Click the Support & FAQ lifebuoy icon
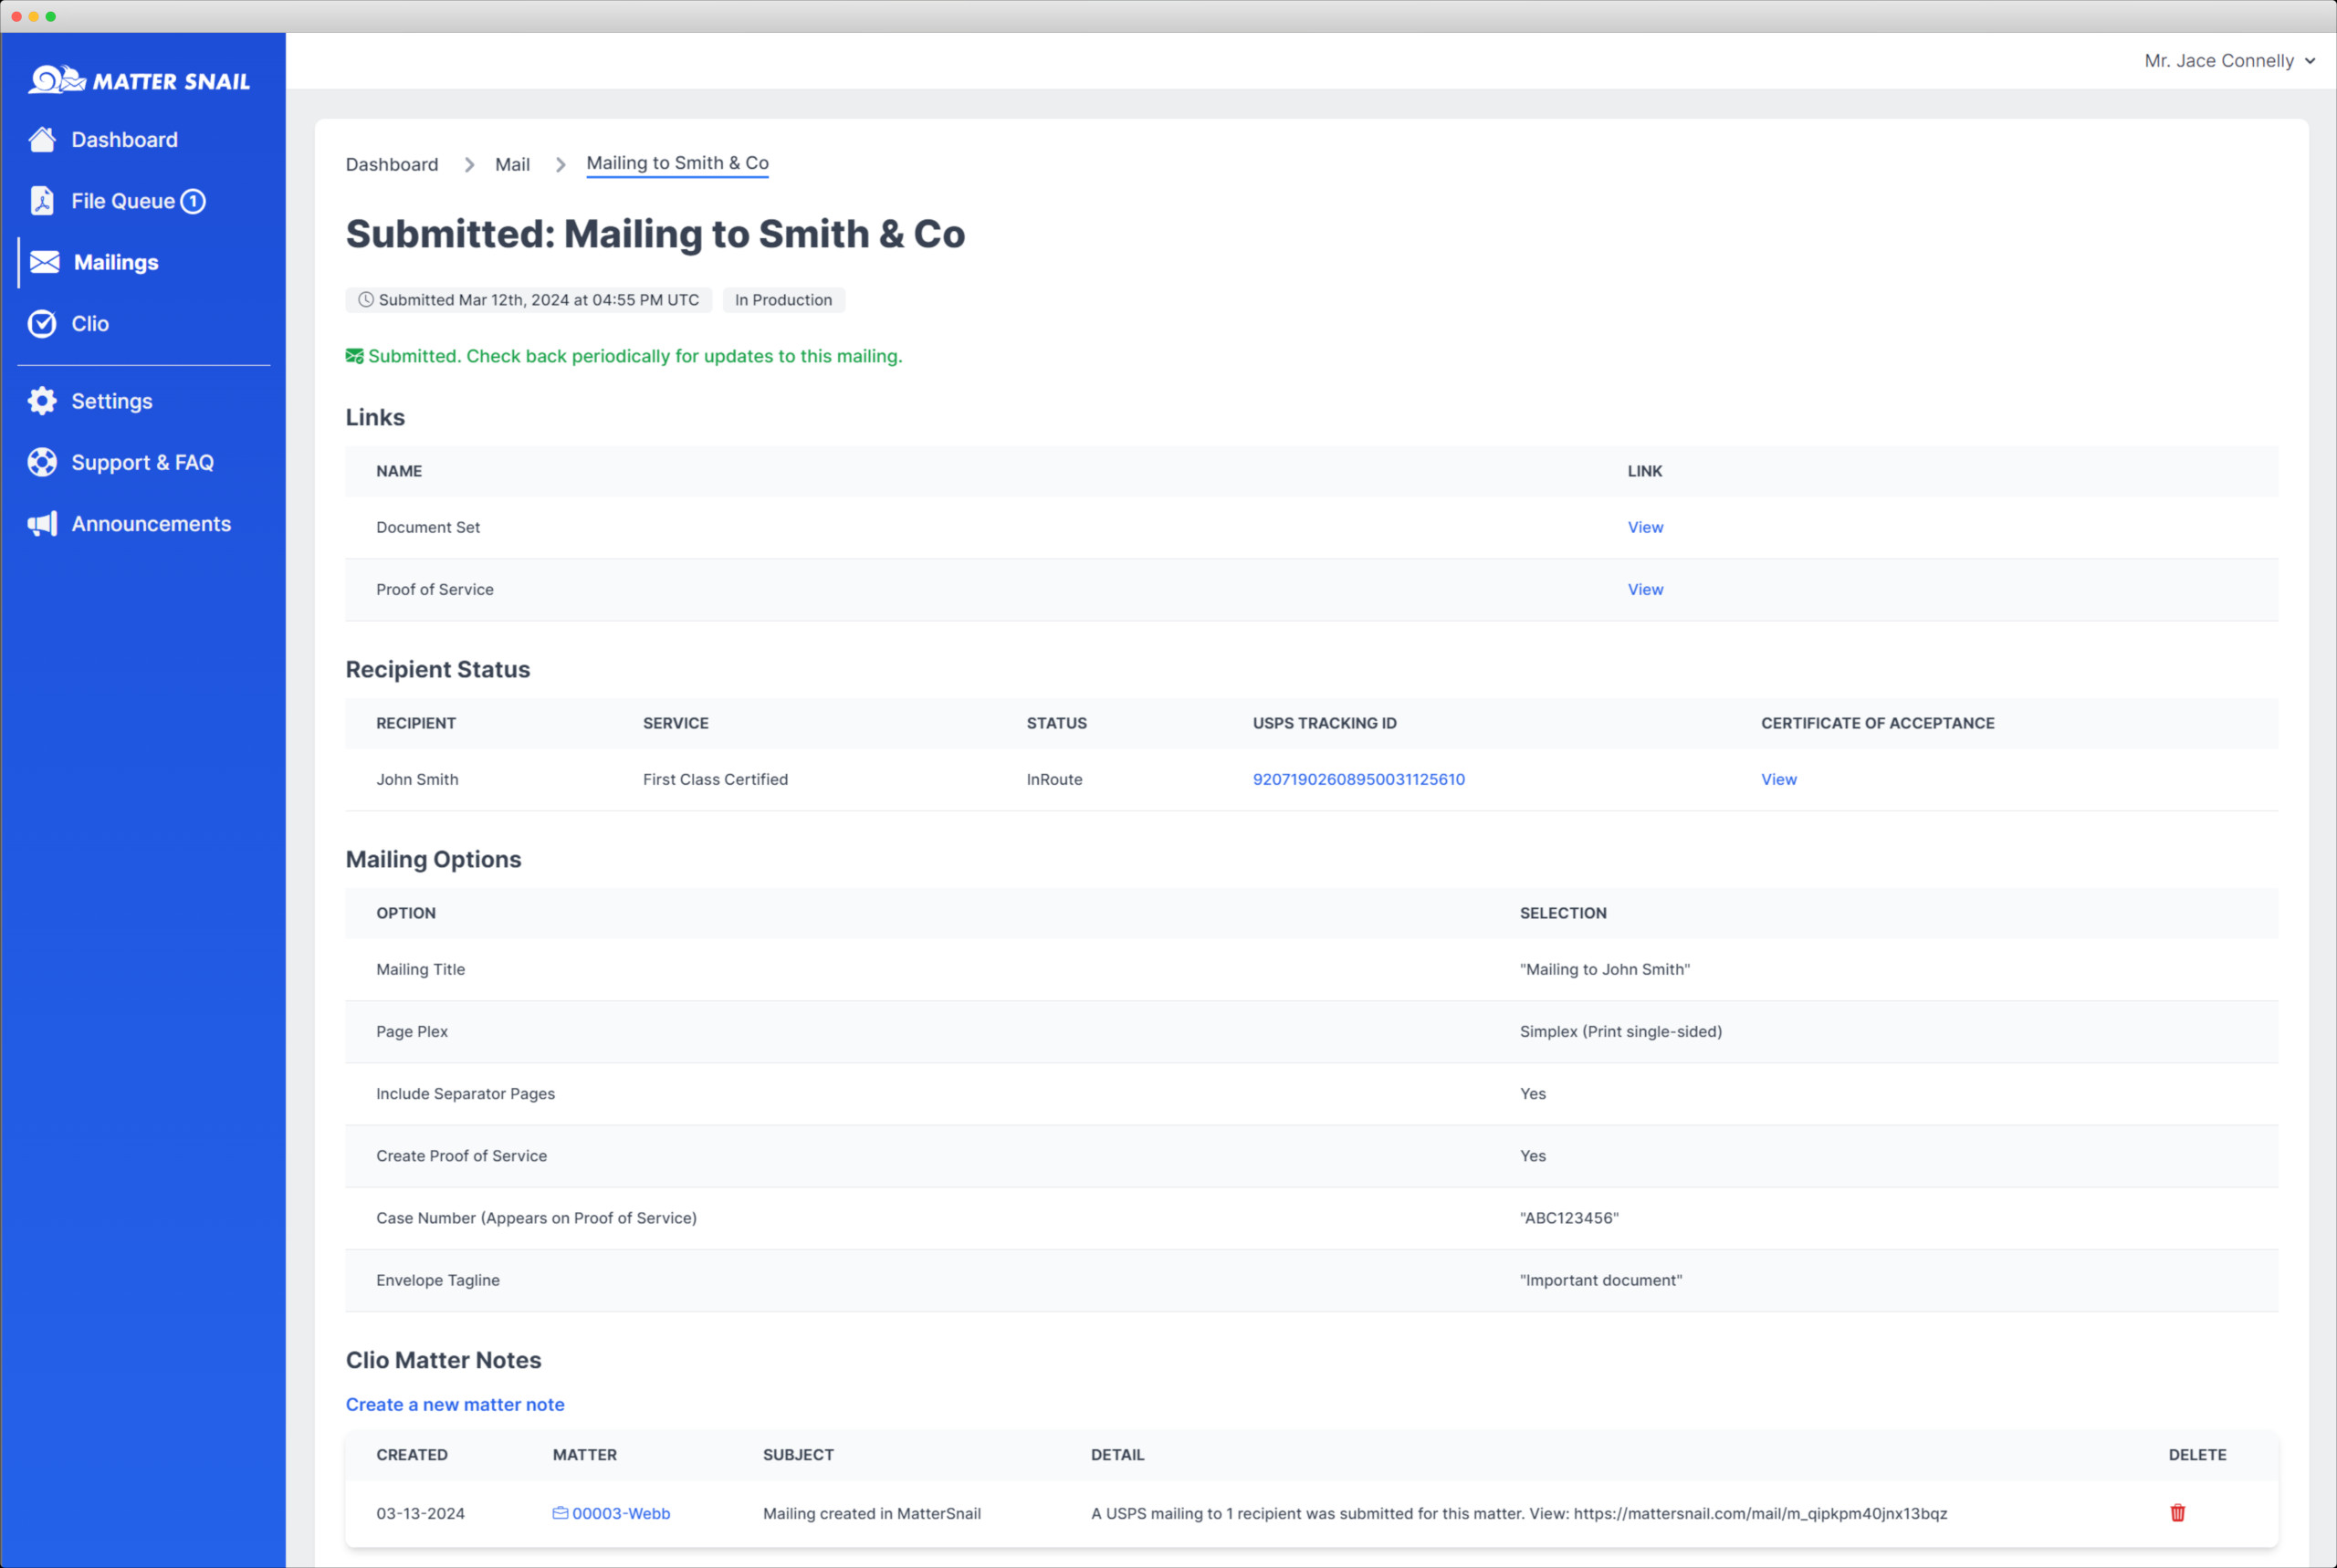Screen dimensions: 2337x1568 42,462
